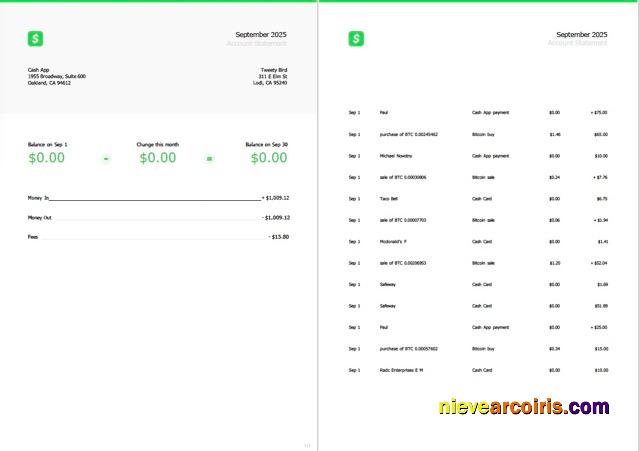Click the Fees total of $15.80
This screenshot has width=640, height=451.
tap(278, 237)
